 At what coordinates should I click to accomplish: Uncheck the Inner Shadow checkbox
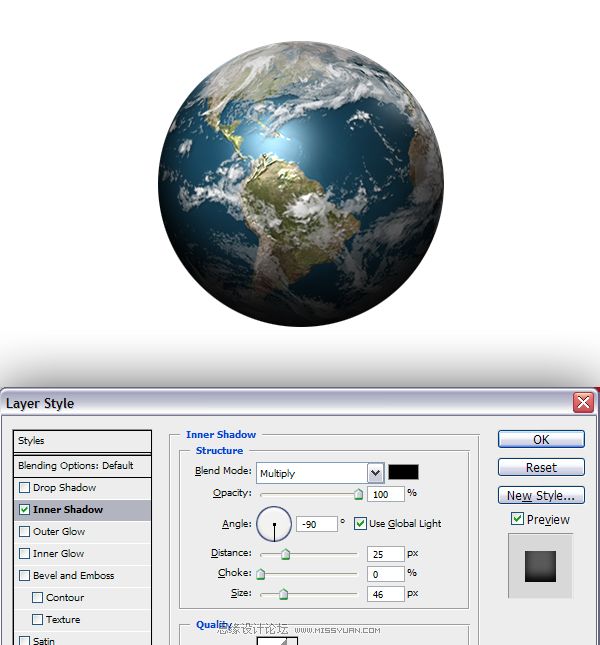(x=25, y=509)
